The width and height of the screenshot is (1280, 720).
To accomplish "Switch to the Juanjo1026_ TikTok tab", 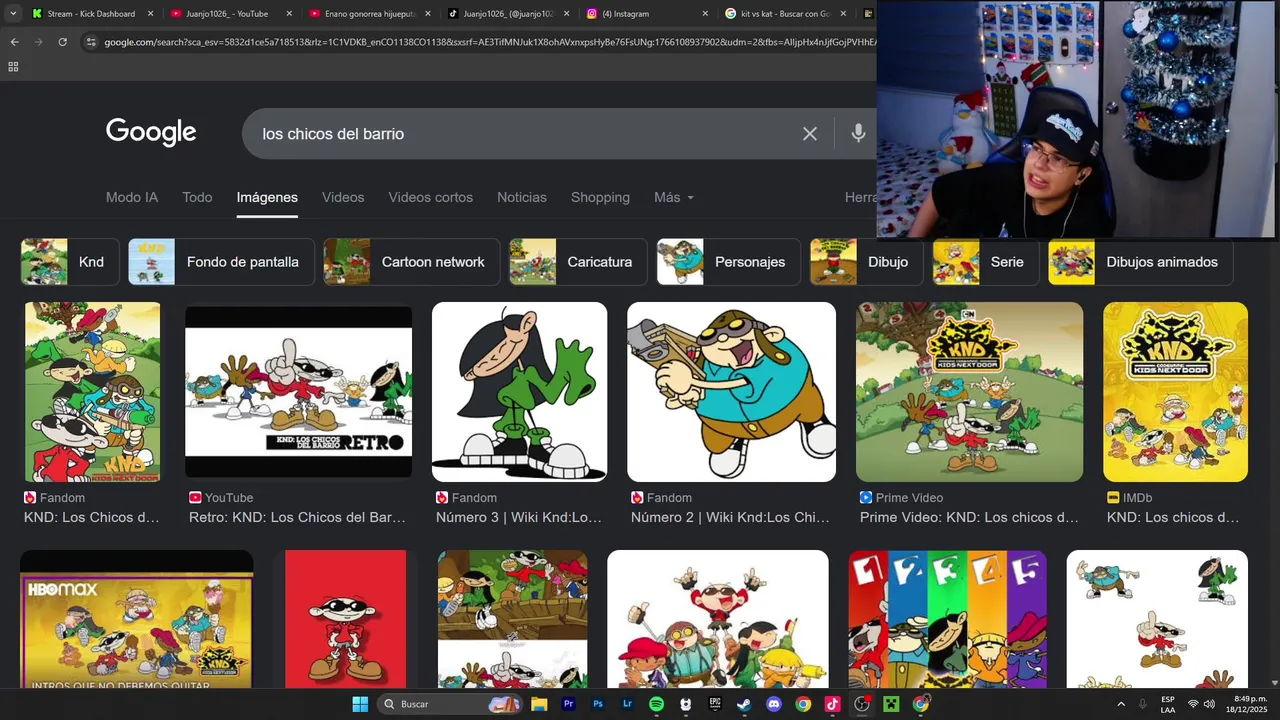I will pos(507,14).
